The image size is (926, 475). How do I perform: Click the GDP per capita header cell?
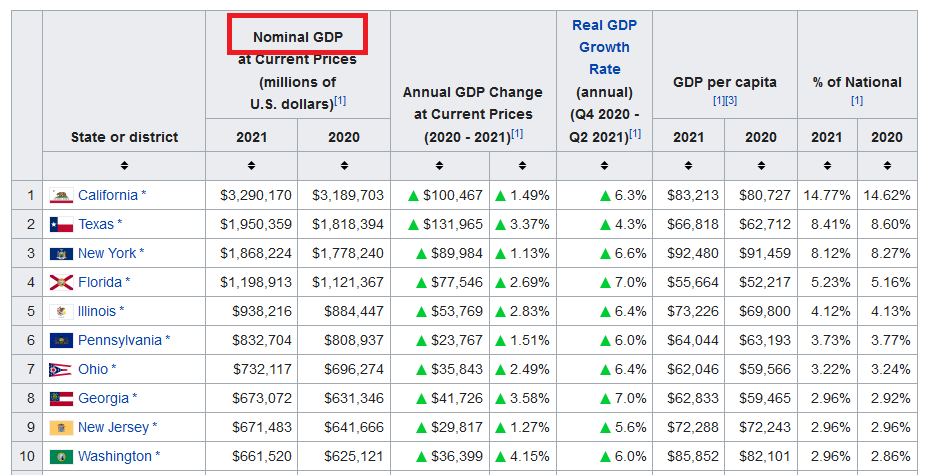coord(725,82)
